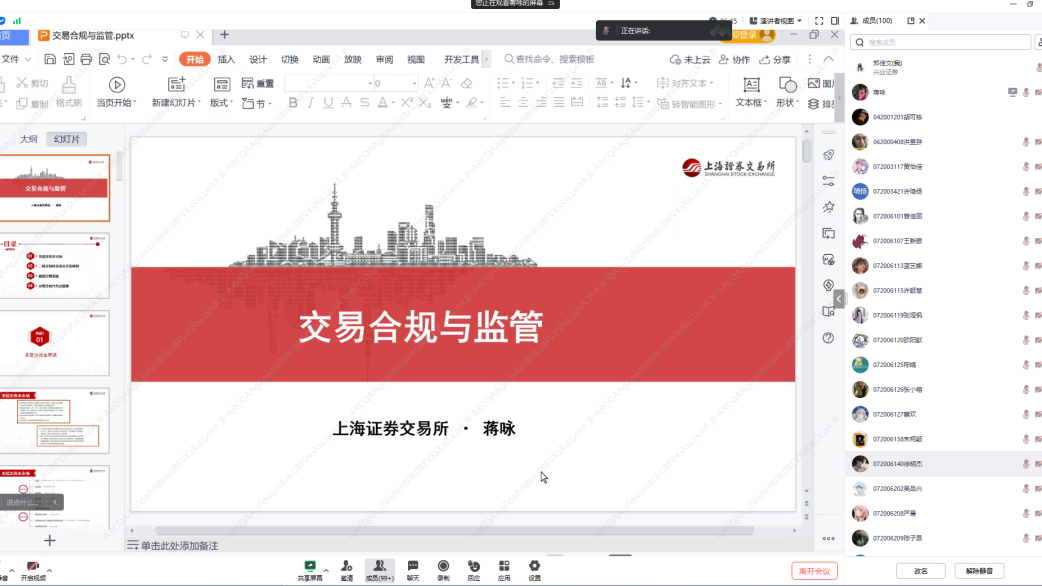Click the print icon in quick toolbar
The width and height of the screenshot is (1042, 586).
pyautogui.click(x=86, y=59)
